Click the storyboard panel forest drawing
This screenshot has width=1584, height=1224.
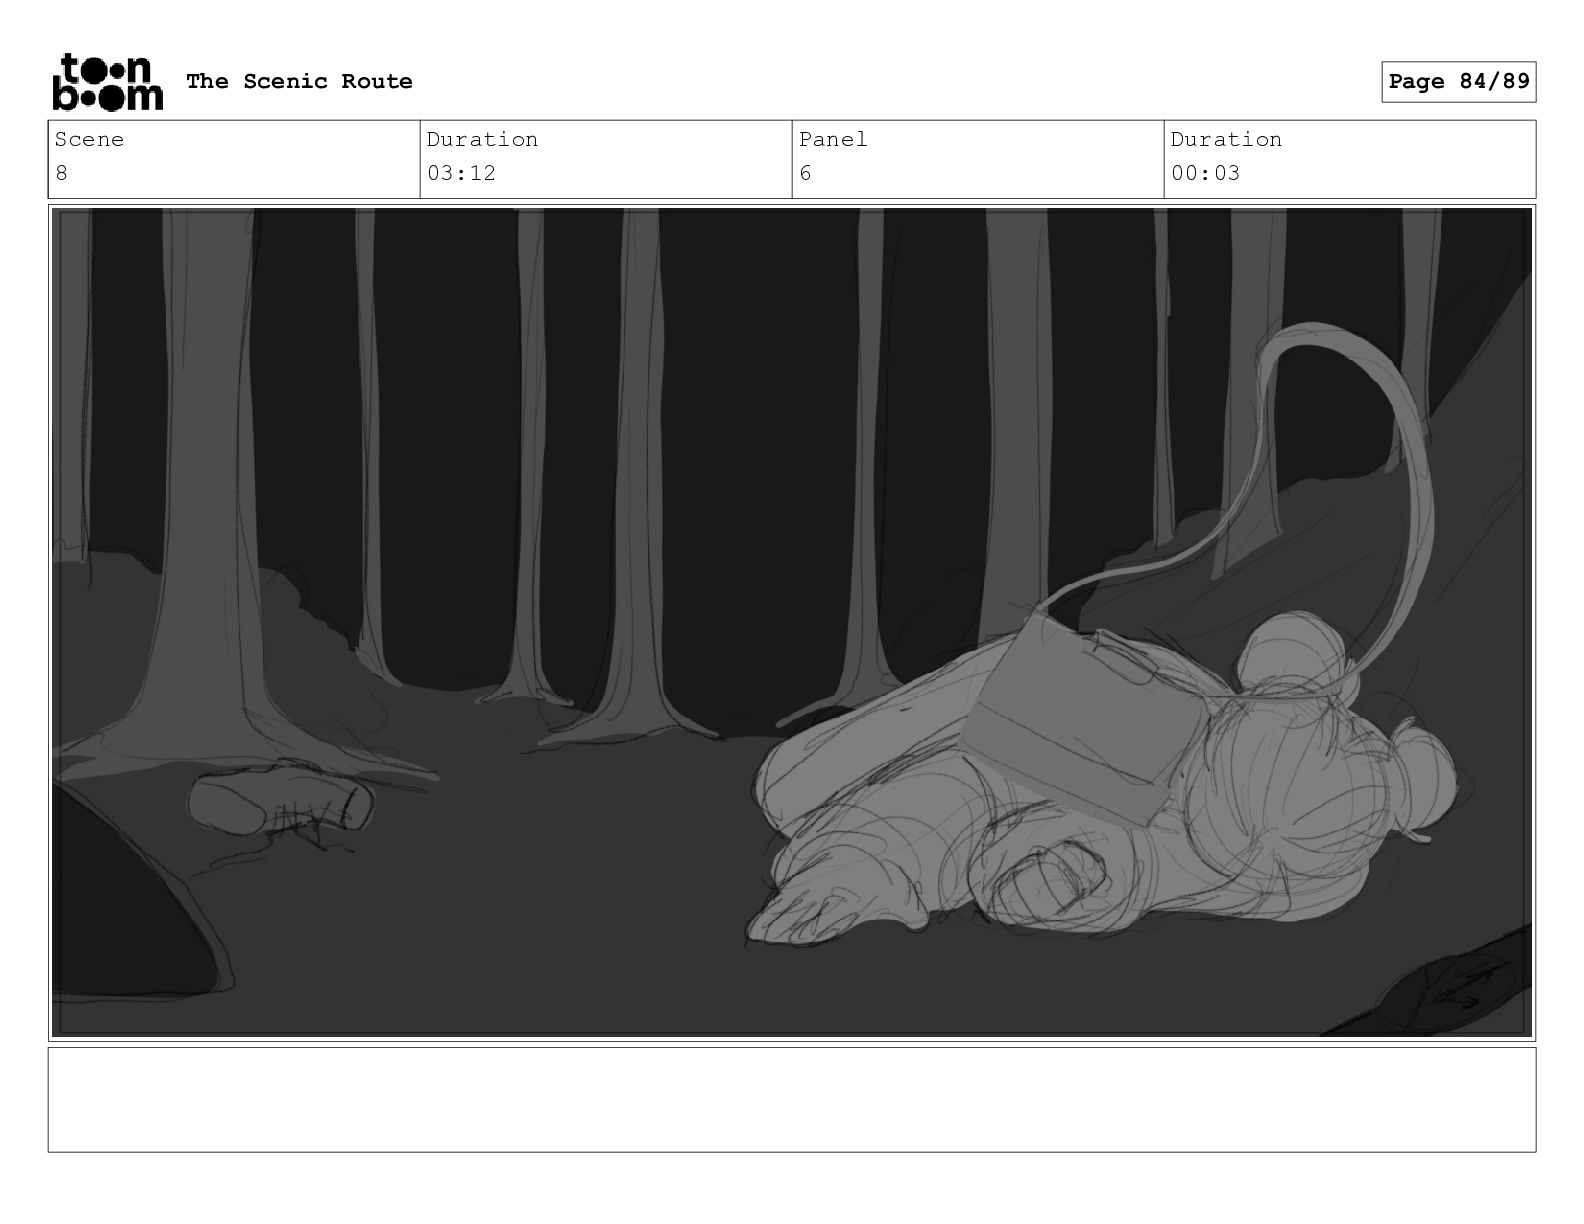coord(792,622)
